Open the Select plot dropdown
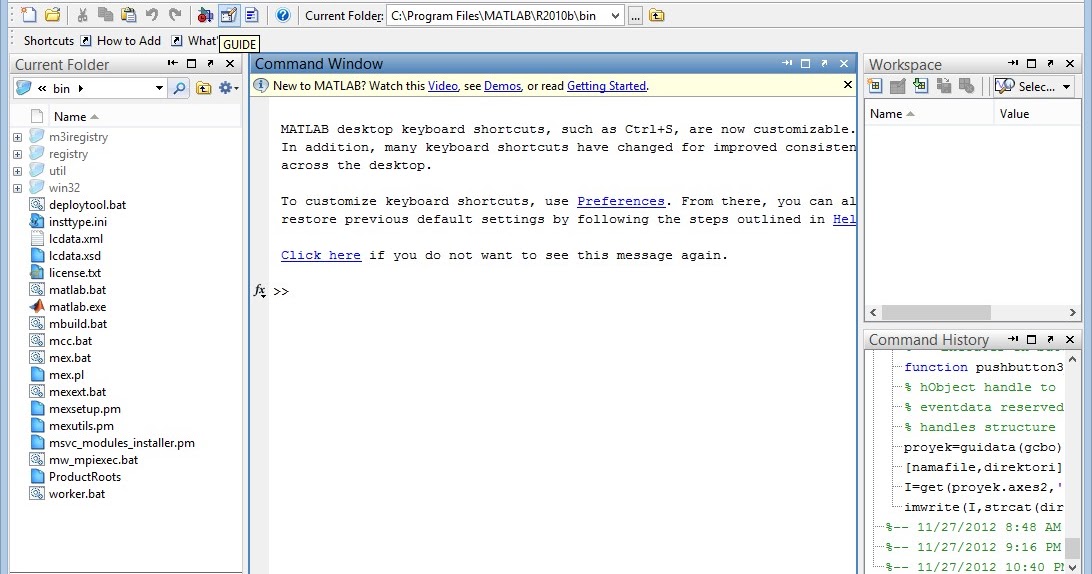This screenshot has width=1092, height=574. click(x=1034, y=86)
